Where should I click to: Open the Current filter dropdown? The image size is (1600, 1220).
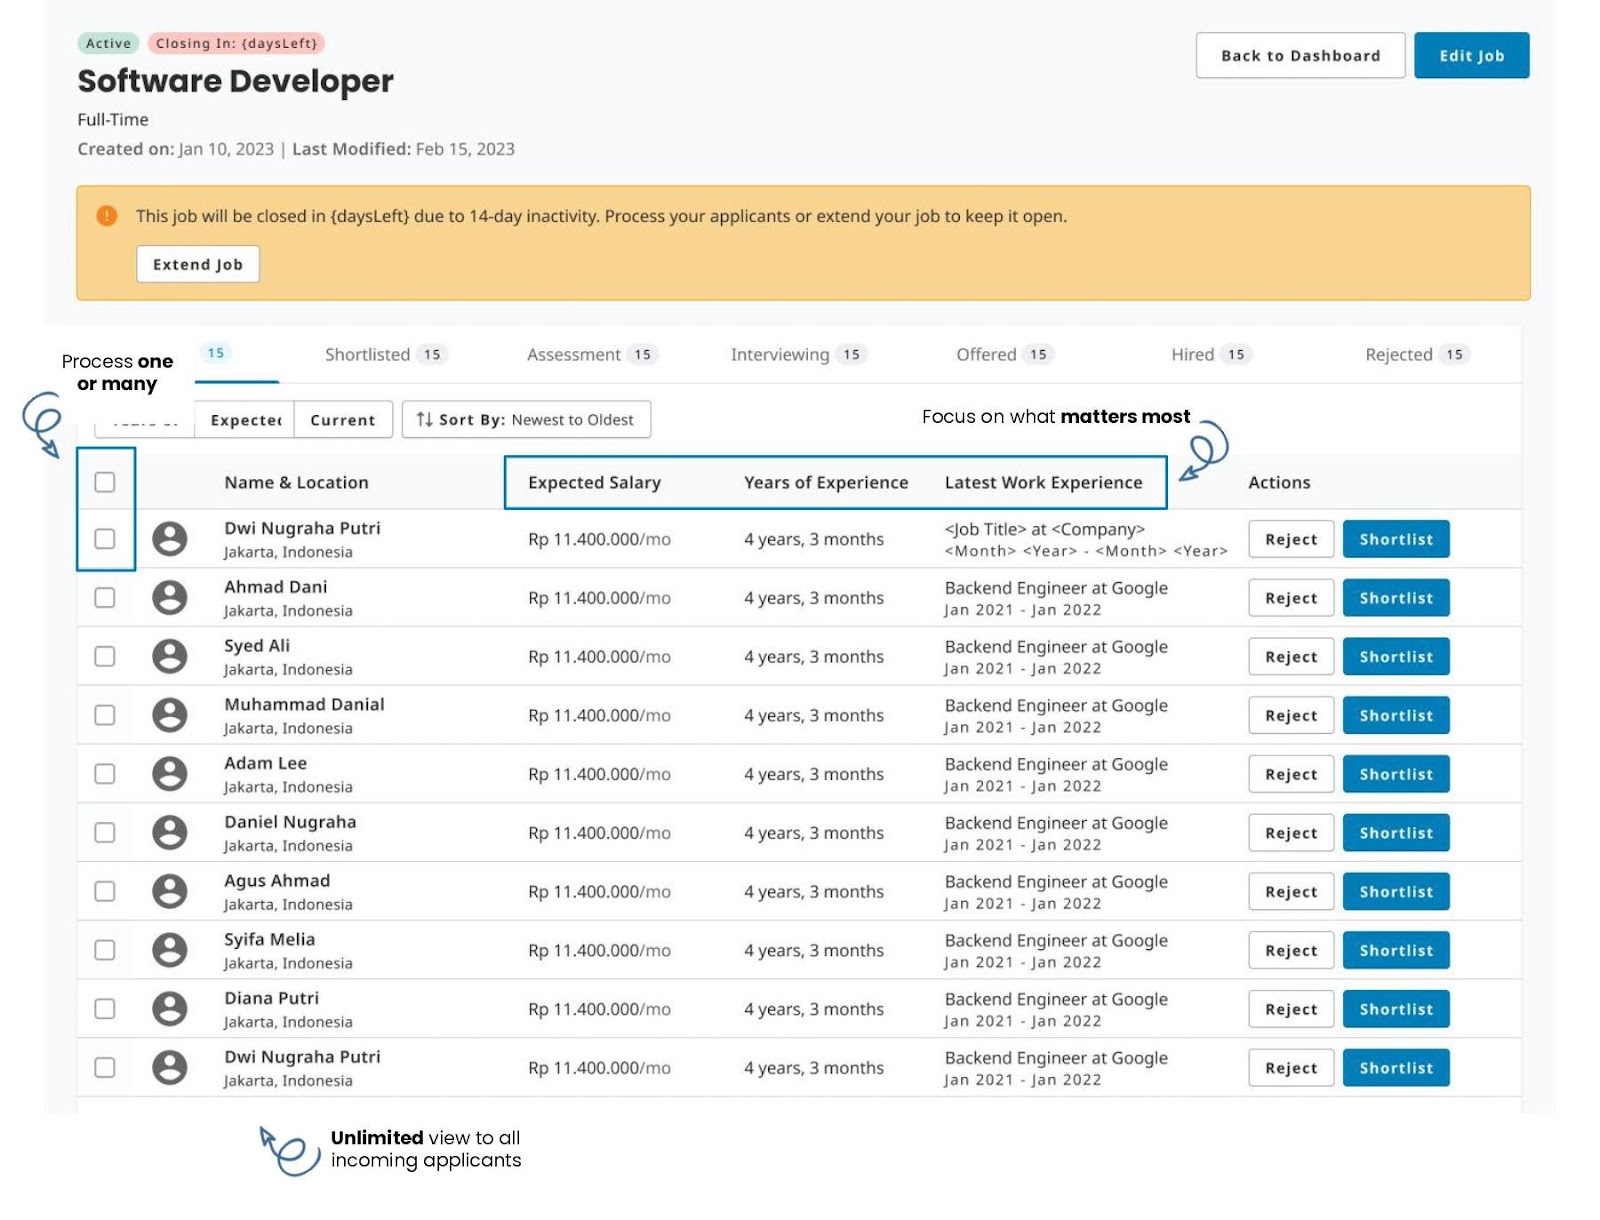coord(342,420)
